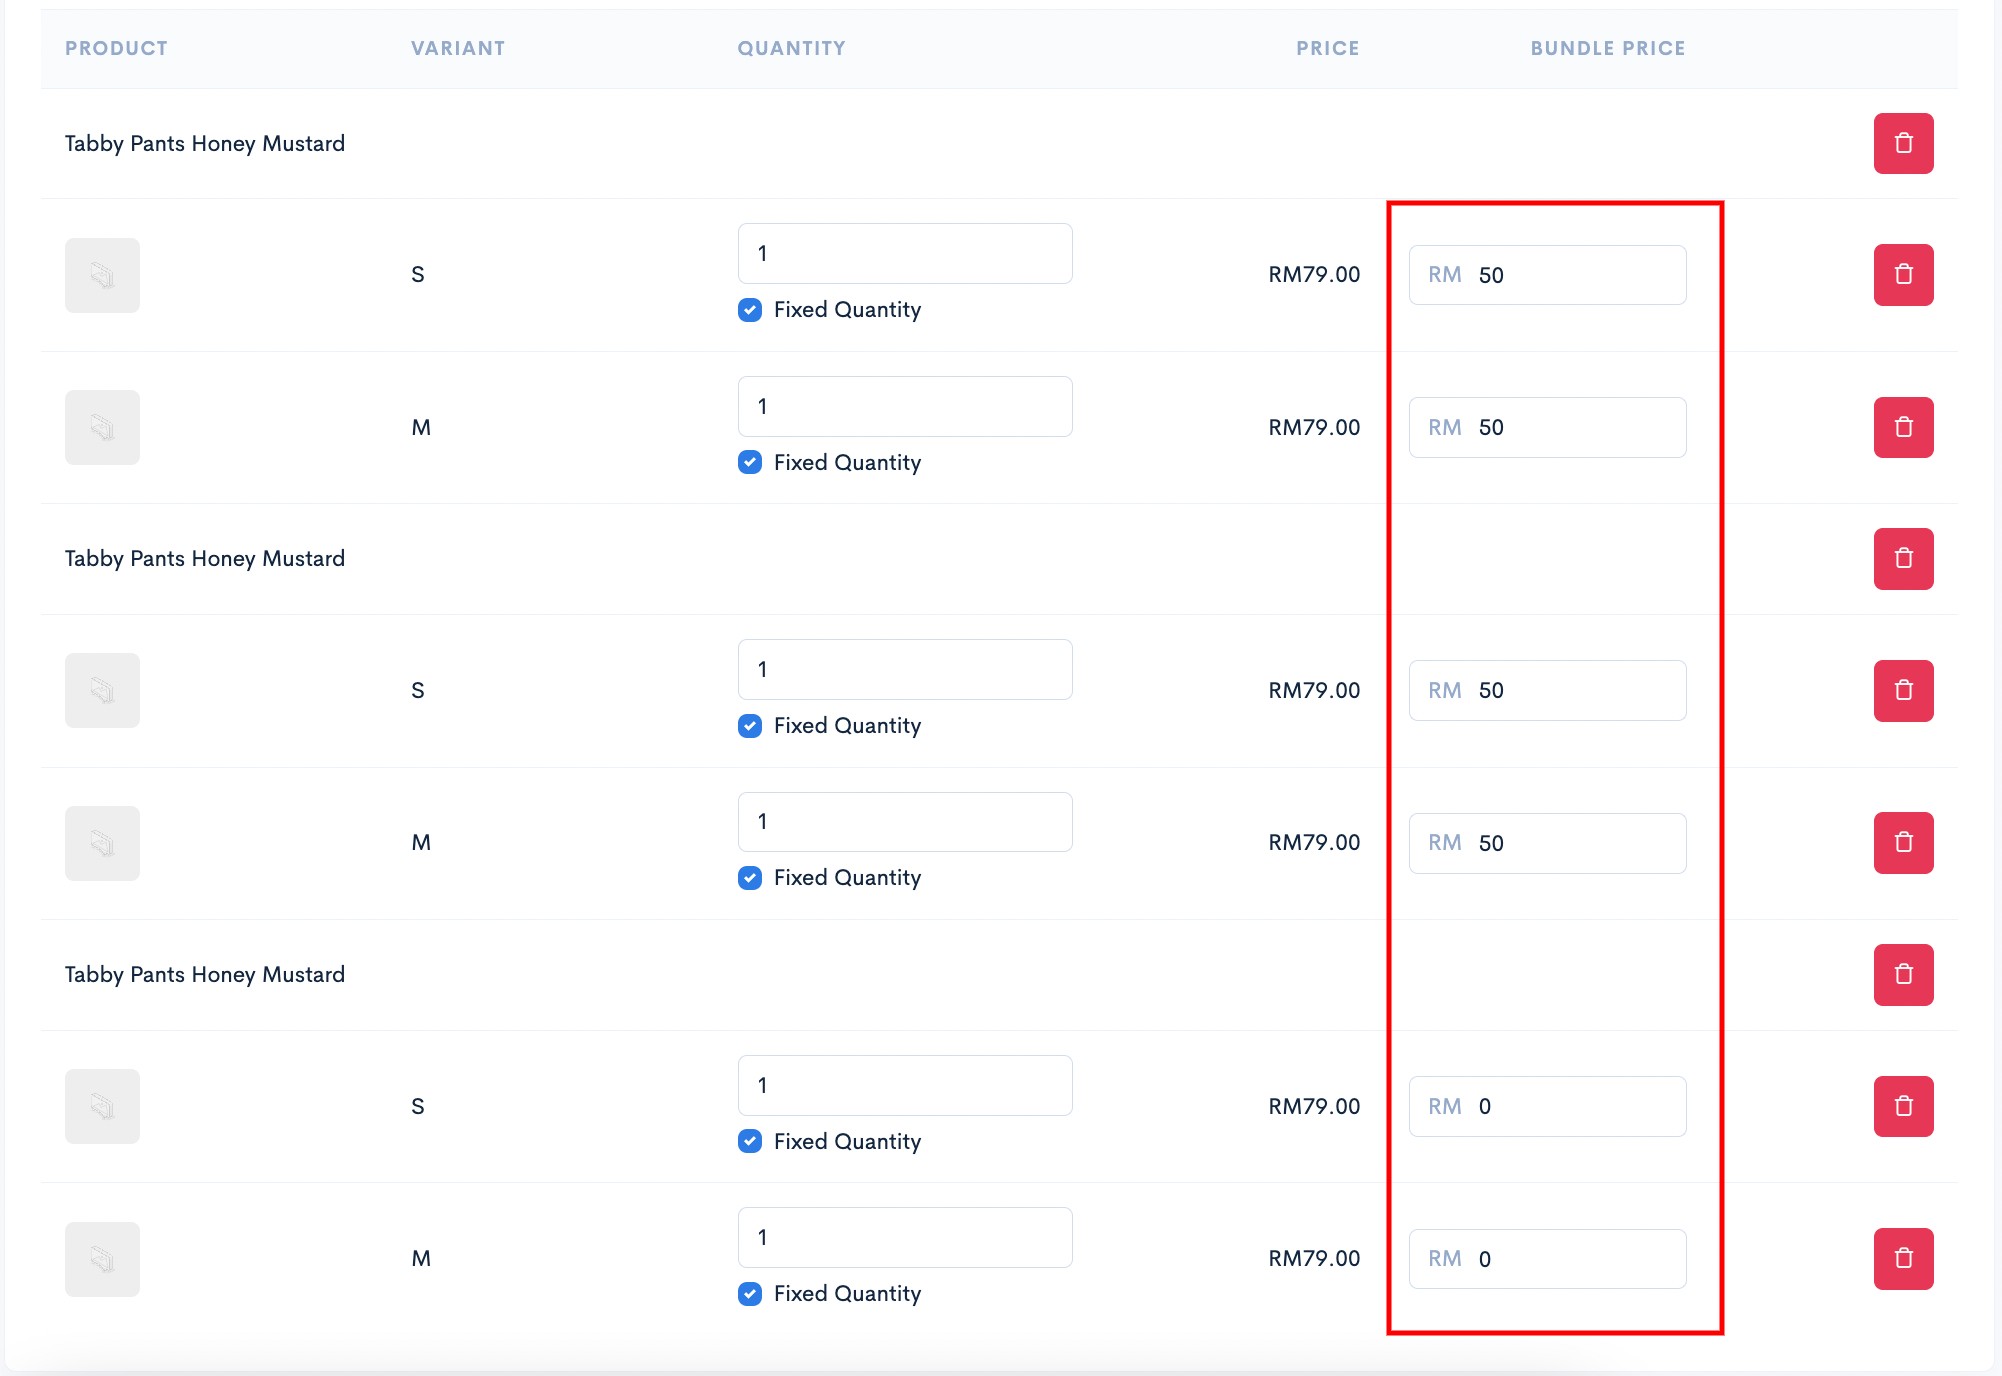
Task: Open thumbnail of third product's M variant
Action: point(102,1259)
